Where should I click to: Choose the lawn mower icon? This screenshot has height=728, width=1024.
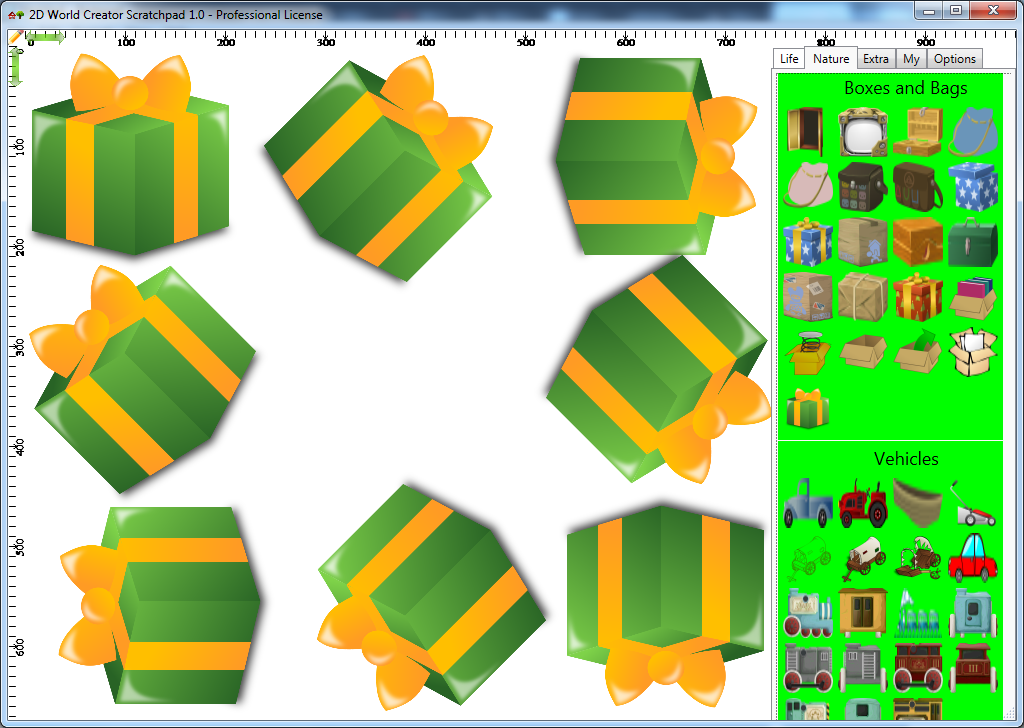click(972, 503)
